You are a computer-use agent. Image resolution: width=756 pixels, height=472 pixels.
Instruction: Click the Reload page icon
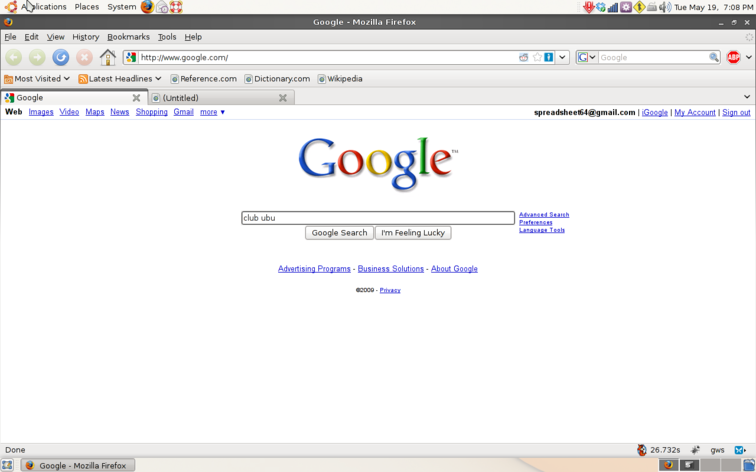(61, 58)
